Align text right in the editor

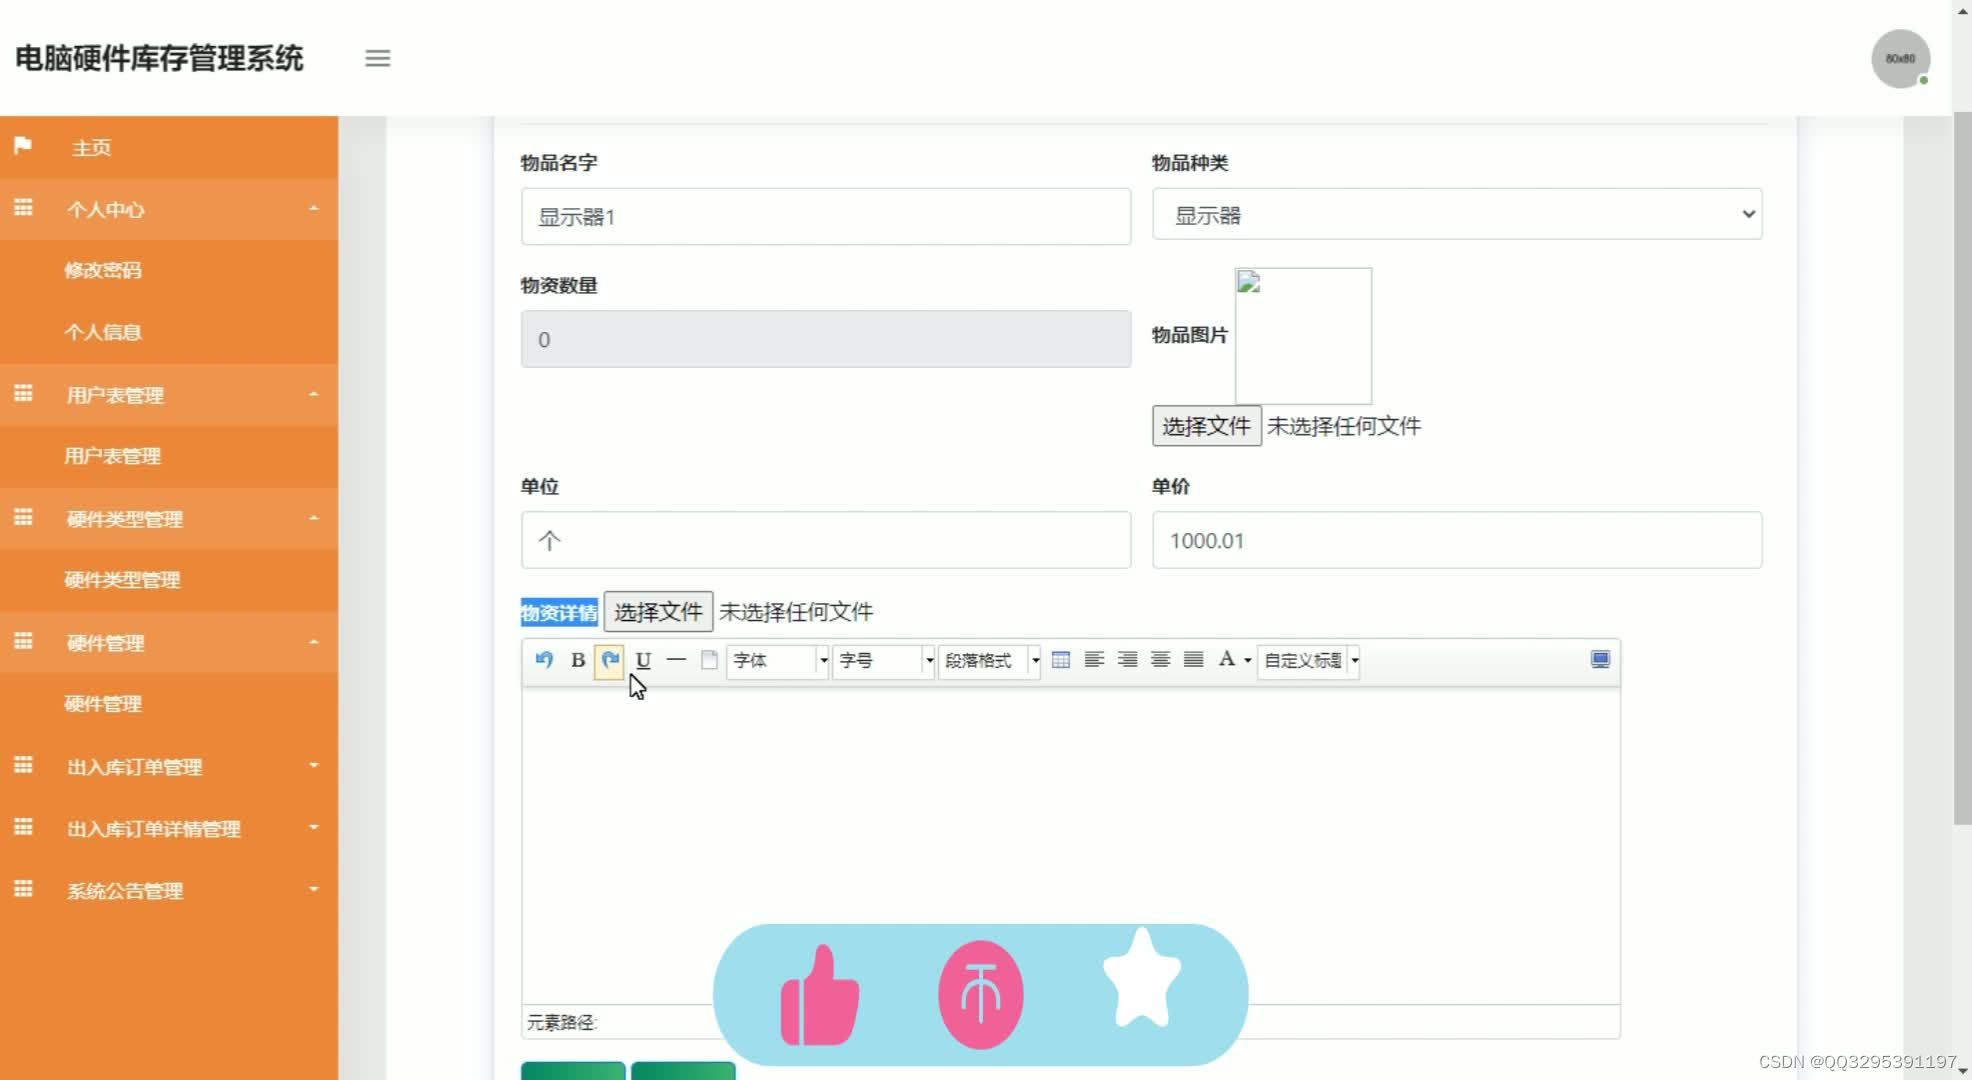[x=1127, y=660]
